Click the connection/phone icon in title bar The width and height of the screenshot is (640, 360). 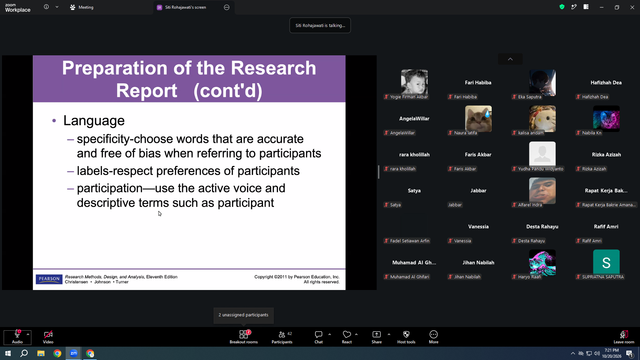[574, 7]
